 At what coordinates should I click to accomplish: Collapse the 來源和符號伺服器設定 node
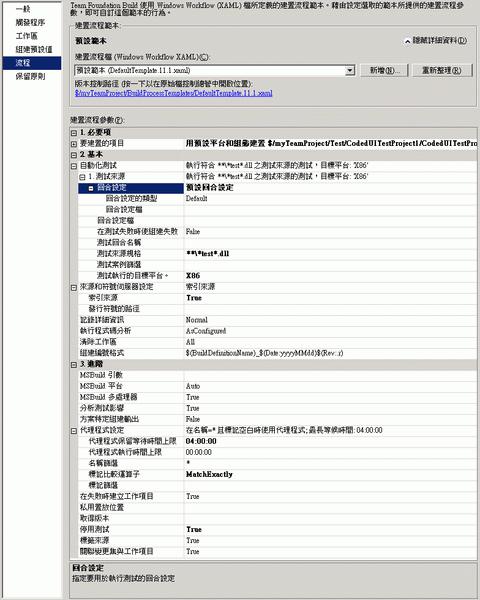pyautogui.click(x=74, y=287)
